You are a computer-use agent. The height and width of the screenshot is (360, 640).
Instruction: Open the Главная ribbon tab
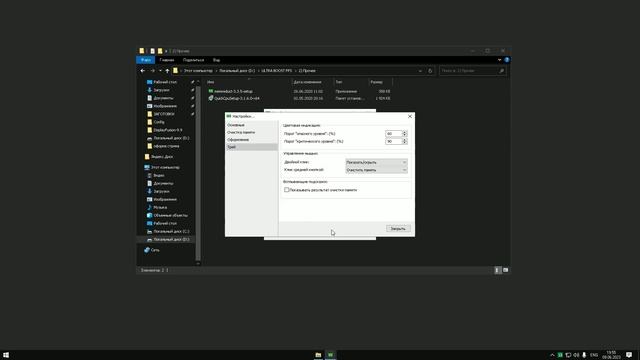click(x=167, y=60)
